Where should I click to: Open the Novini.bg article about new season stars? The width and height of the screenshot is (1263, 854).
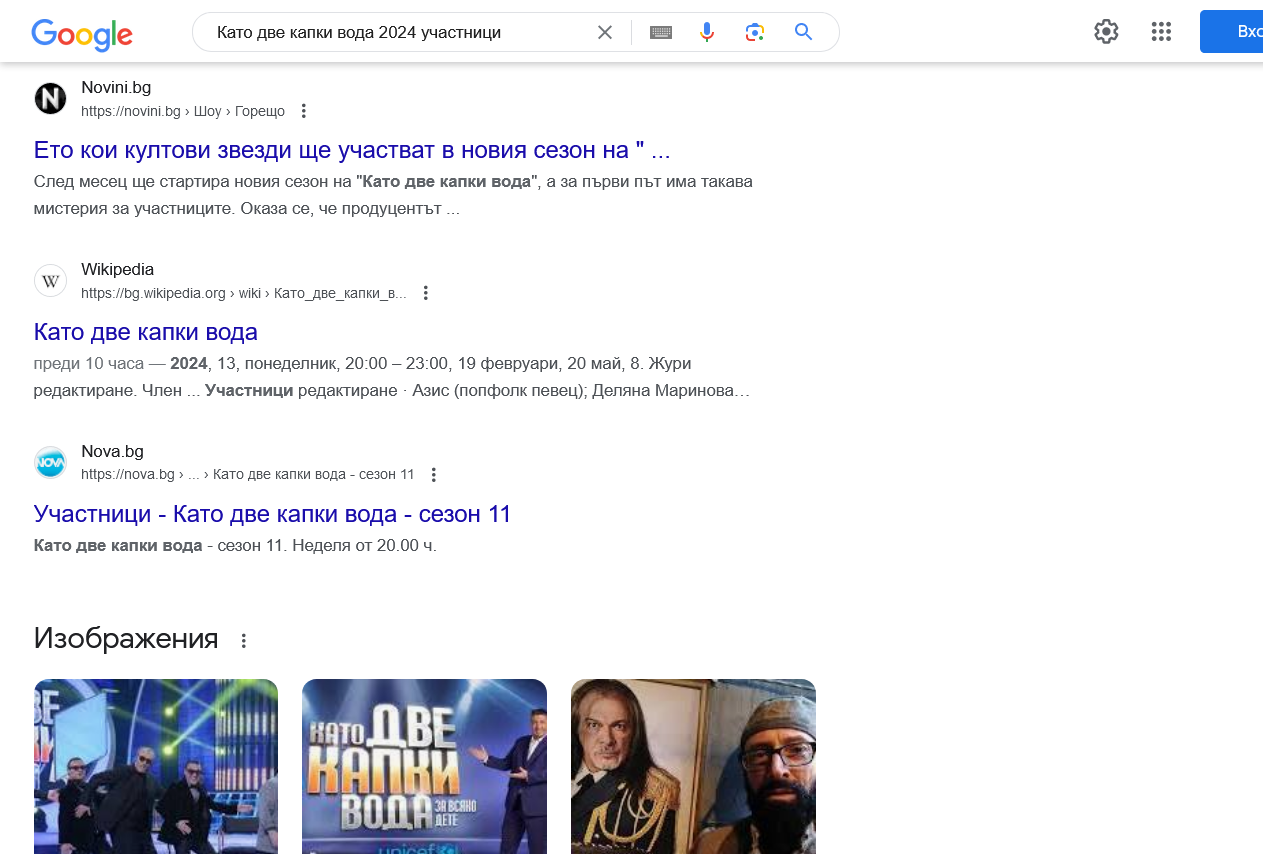351,150
